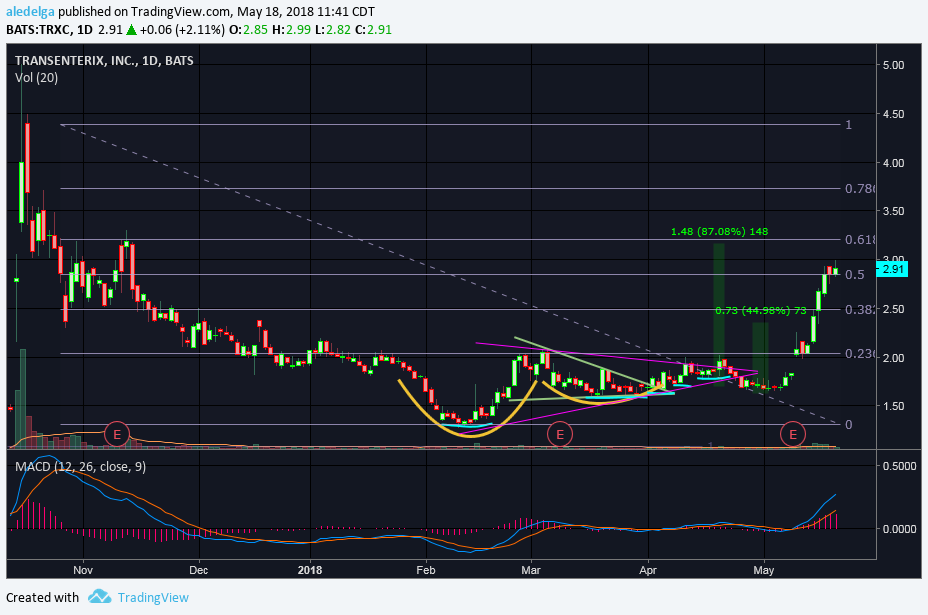Click the Fibonacci level 1 label

coord(848,125)
